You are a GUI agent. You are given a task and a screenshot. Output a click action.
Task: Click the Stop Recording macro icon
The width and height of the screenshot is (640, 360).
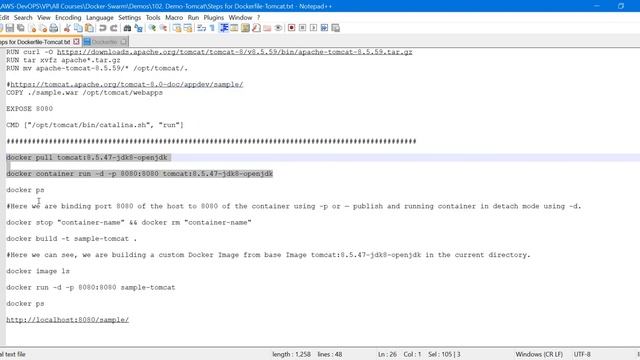[302, 28]
